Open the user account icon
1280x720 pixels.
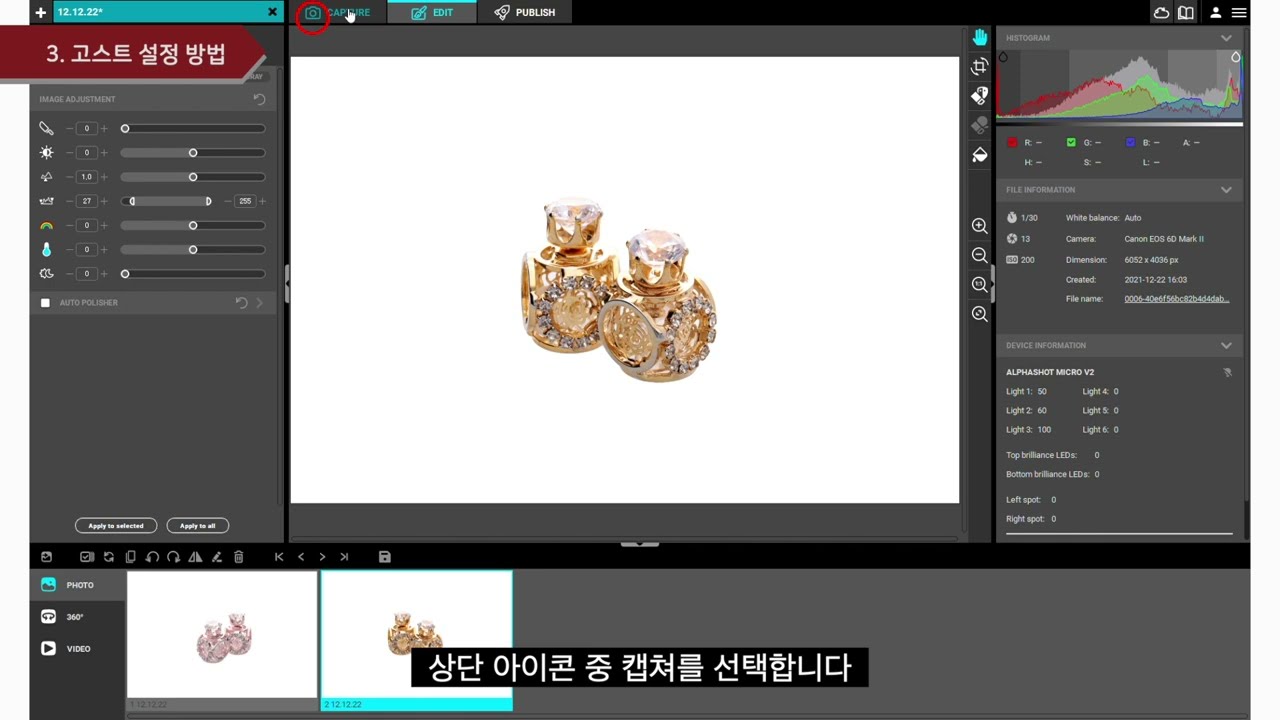[x=1216, y=12]
